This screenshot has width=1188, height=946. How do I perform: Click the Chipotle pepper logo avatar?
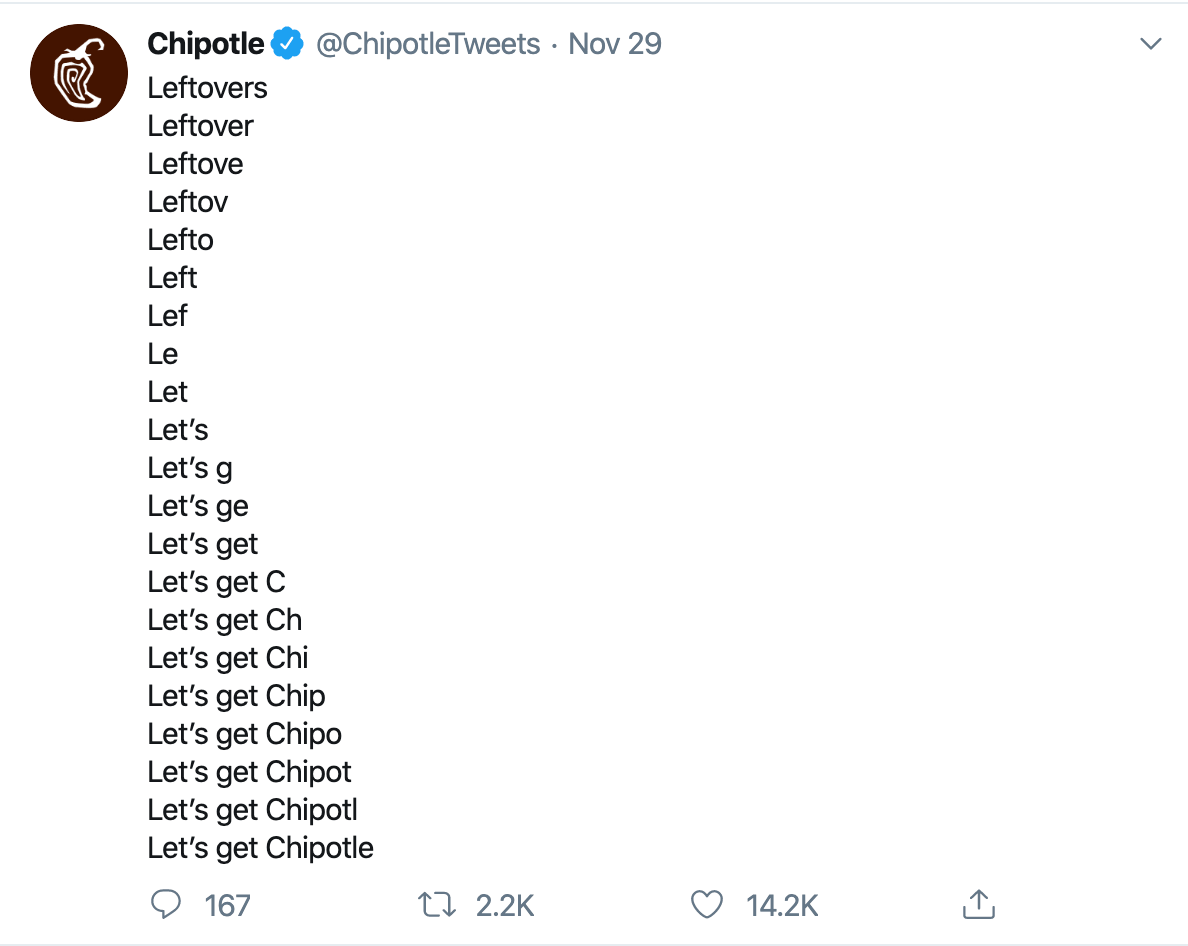click(79, 72)
